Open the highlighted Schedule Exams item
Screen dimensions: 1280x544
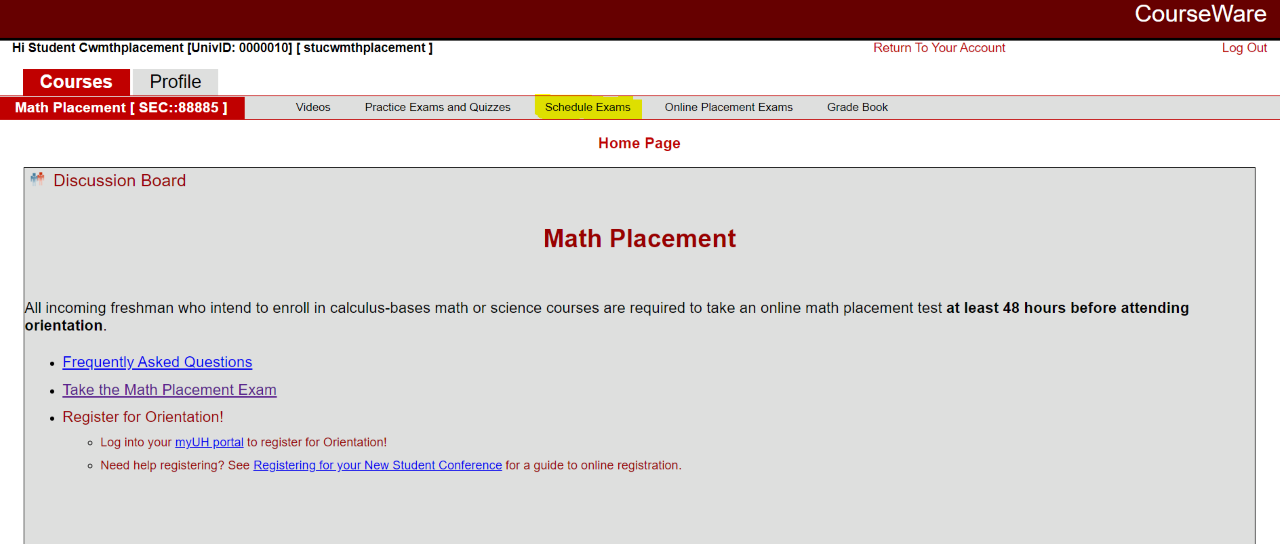point(587,107)
